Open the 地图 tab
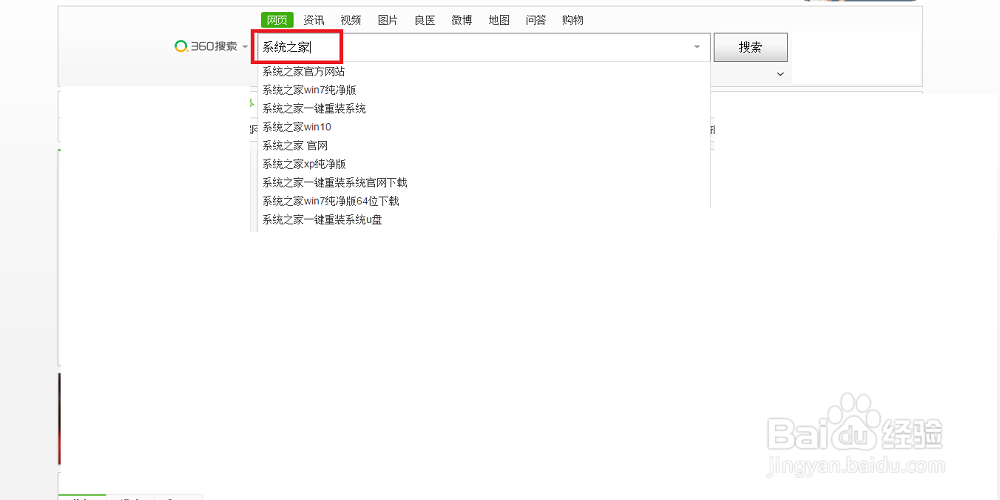1000x500 pixels. pos(499,20)
